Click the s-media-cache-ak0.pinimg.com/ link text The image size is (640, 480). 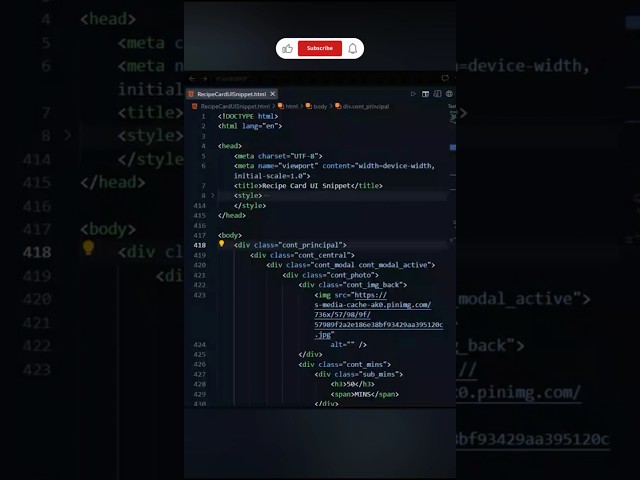coord(373,305)
